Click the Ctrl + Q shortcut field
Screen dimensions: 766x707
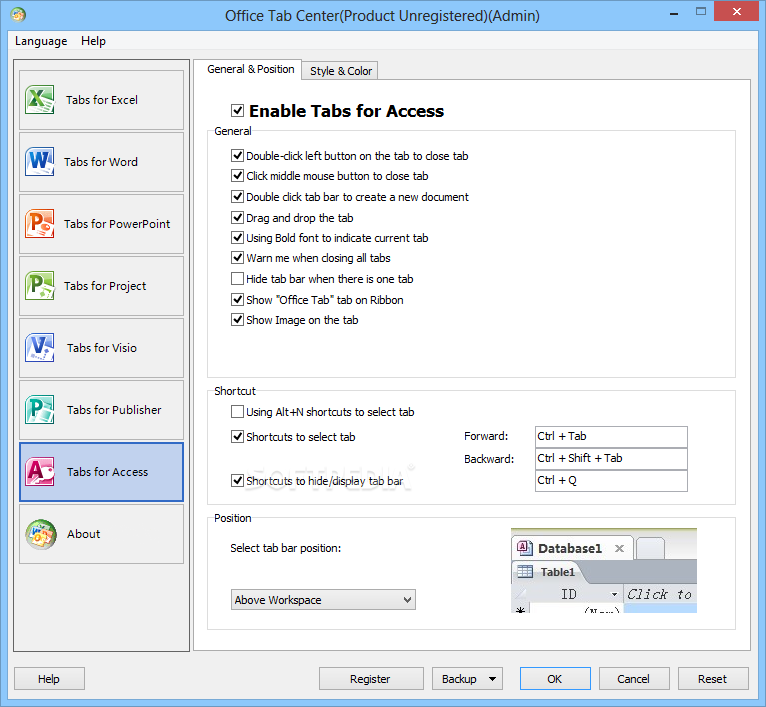point(611,480)
